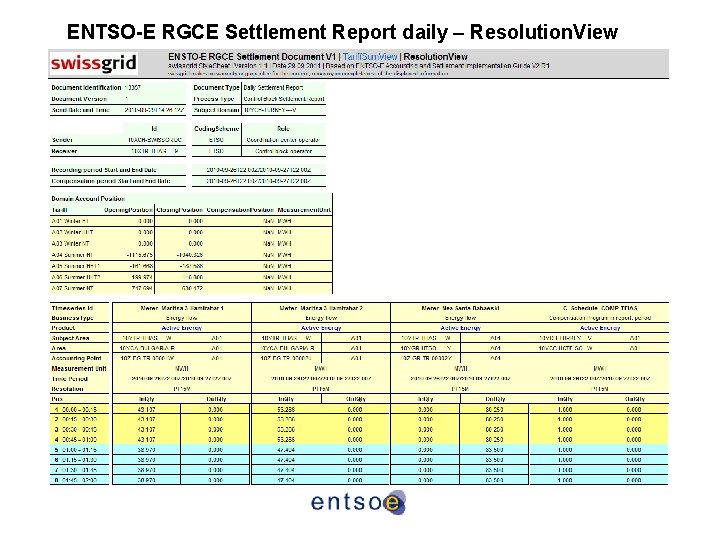
Task: Click the OpeningPosition column header
Action: (x=128, y=210)
